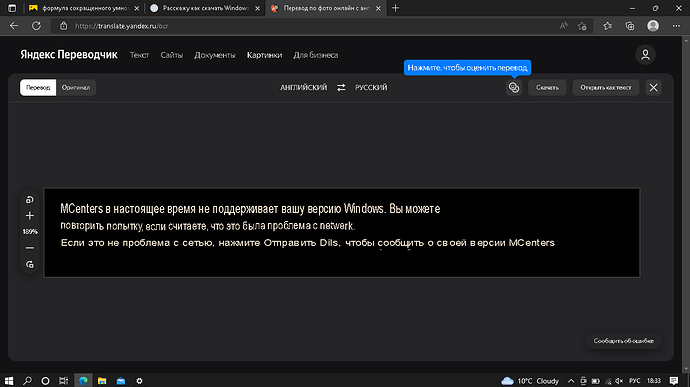Click the 18:33 taskbar clock
Screen dimensions: 690x387
[654, 381]
